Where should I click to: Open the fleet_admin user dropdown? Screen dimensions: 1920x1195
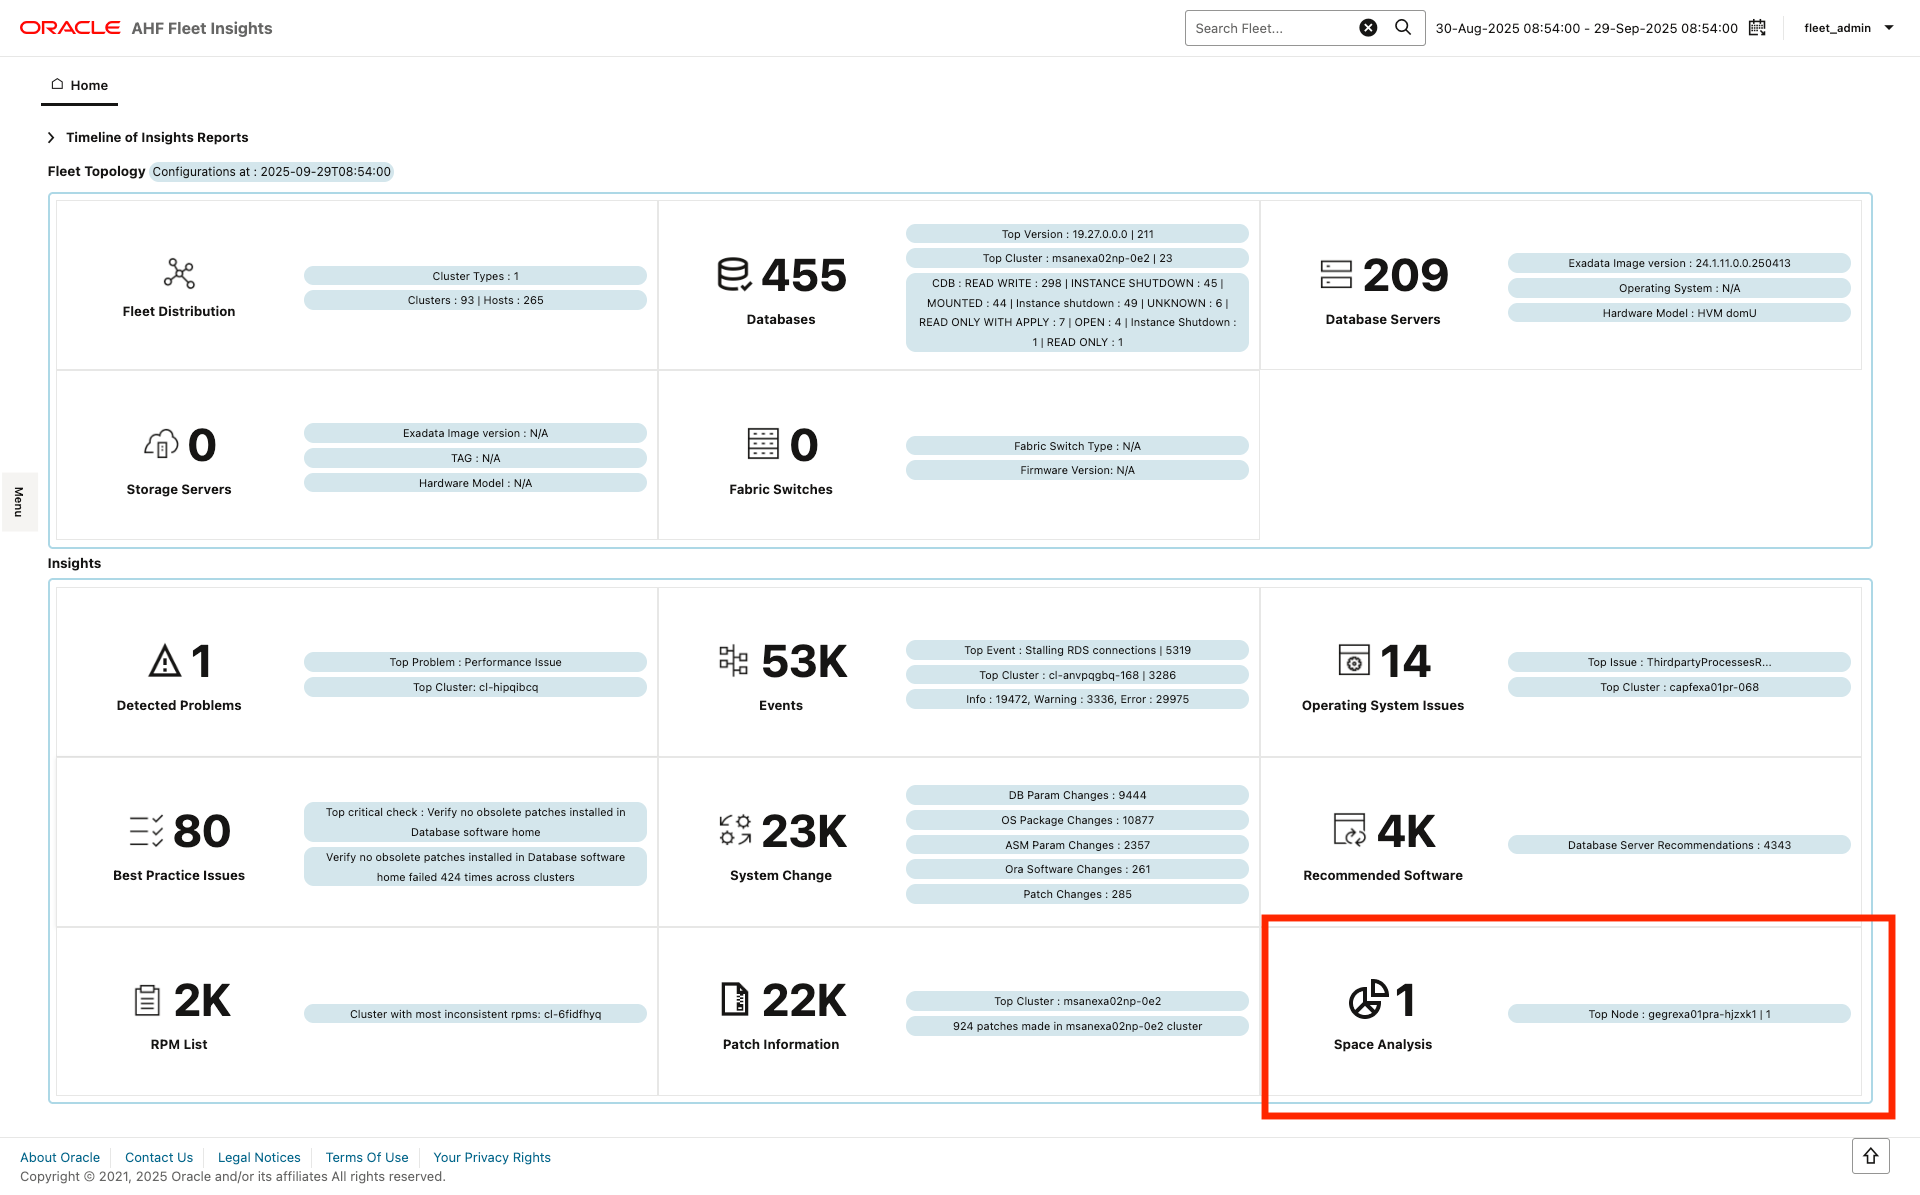tap(1846, 27)
